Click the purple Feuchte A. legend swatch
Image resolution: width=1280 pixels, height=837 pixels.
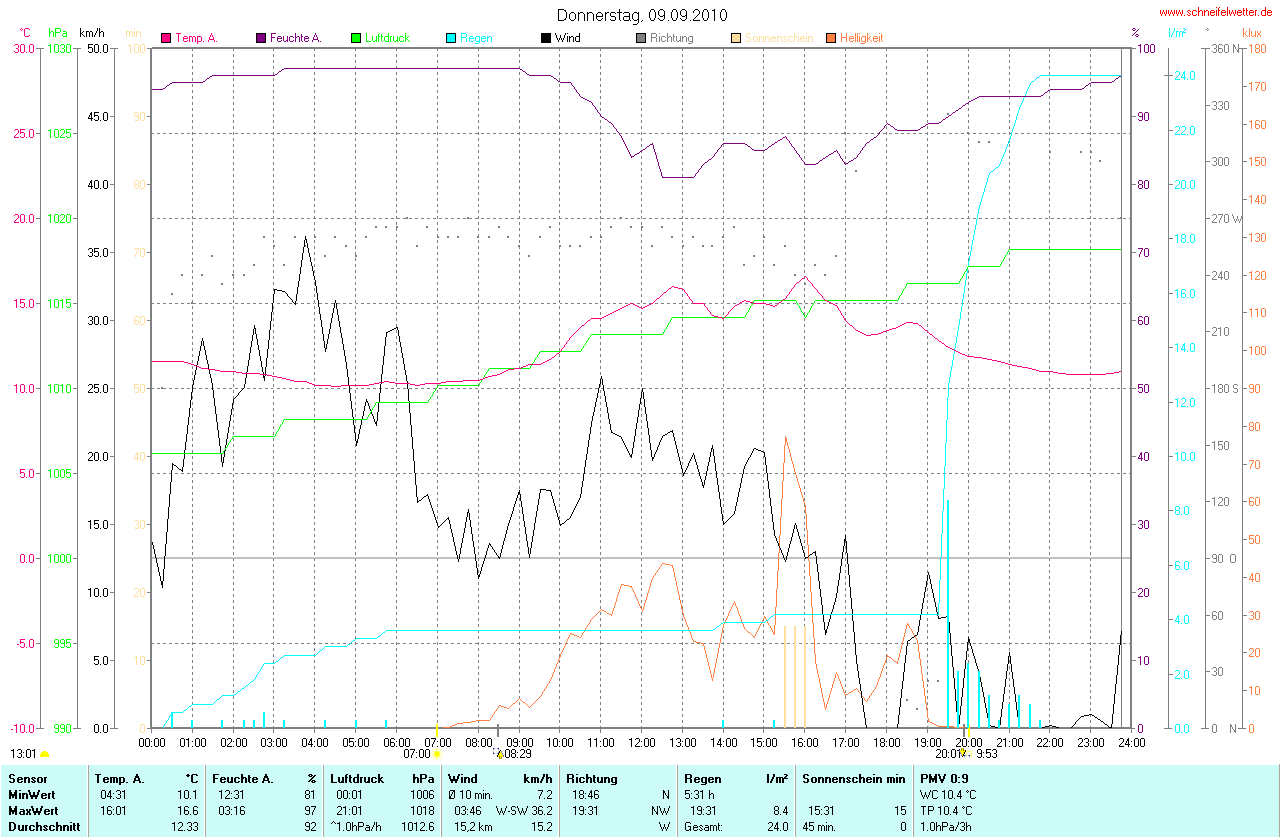261,38
